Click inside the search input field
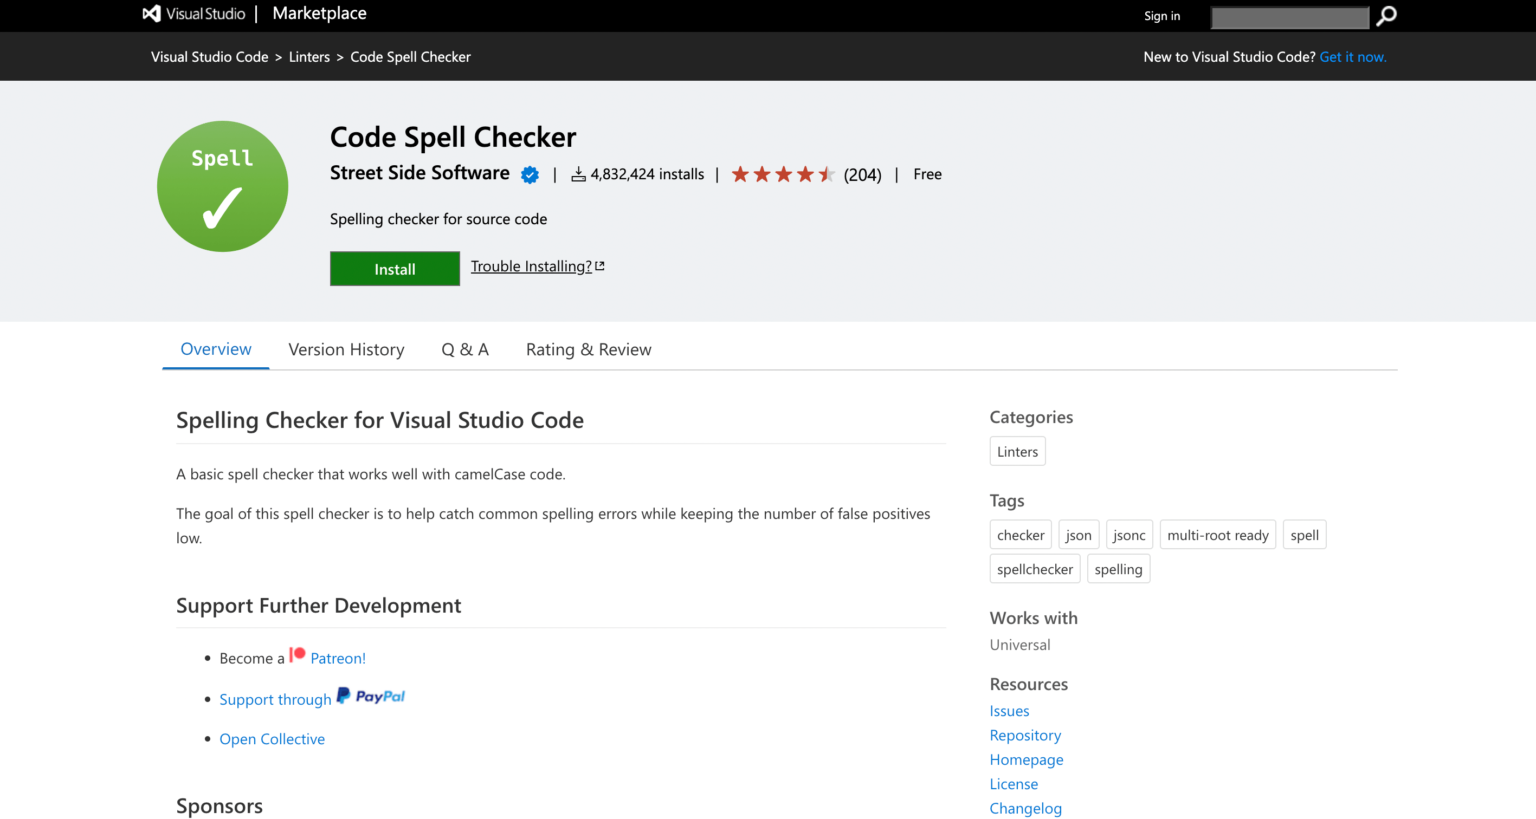The width and height of the screenshot is (1536, 819). 1290,17
